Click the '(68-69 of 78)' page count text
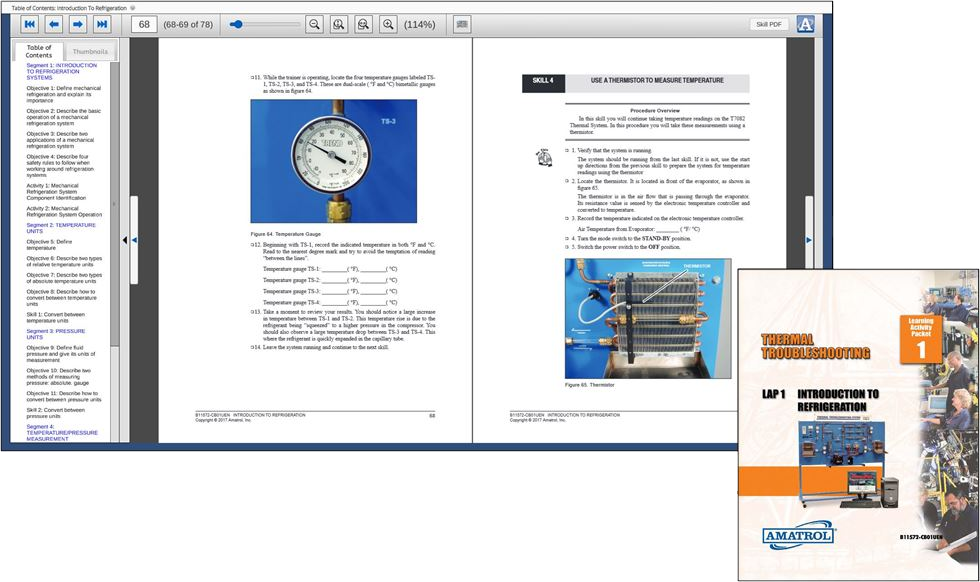 click(x=188, y=24)
